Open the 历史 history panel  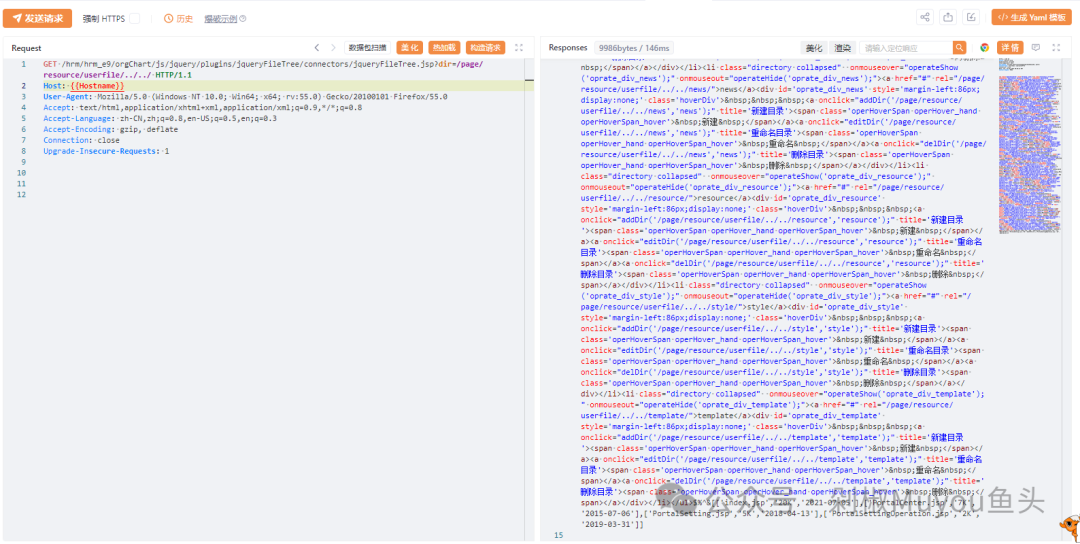[178, 18]
